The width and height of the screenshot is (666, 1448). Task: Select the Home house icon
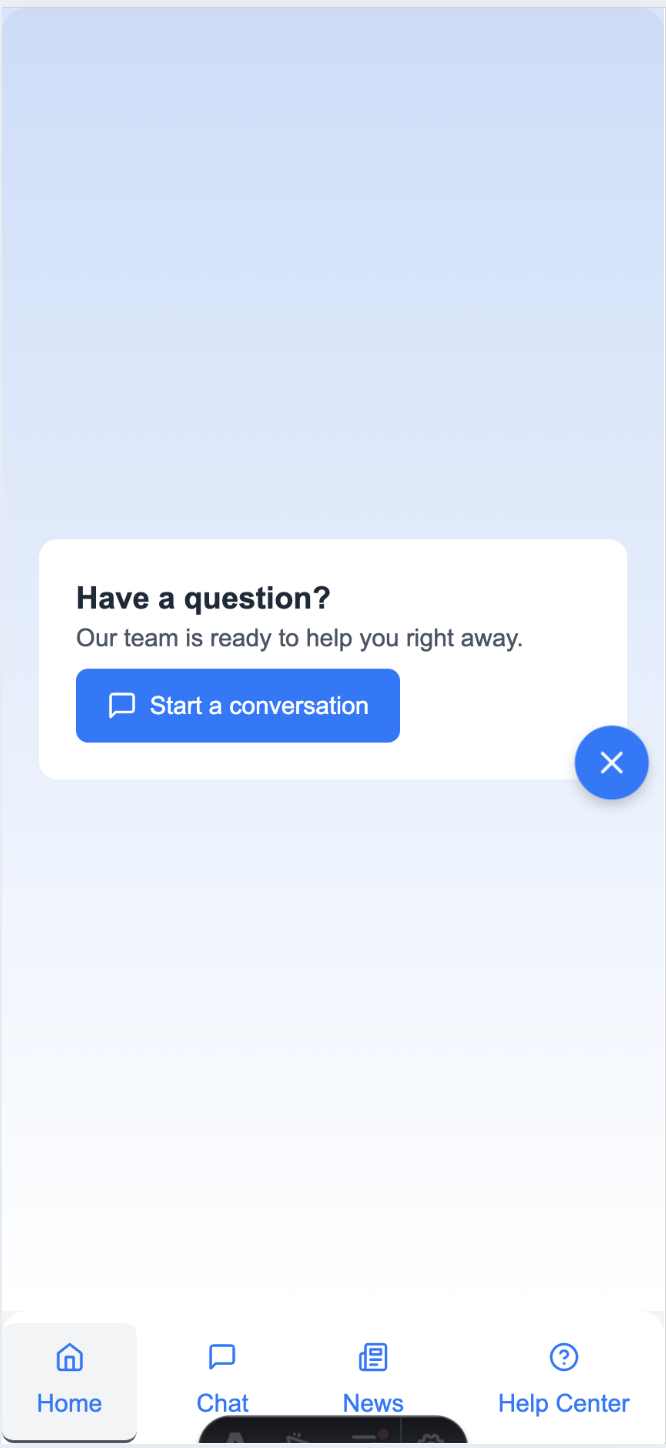click(x=69, y=1357)
